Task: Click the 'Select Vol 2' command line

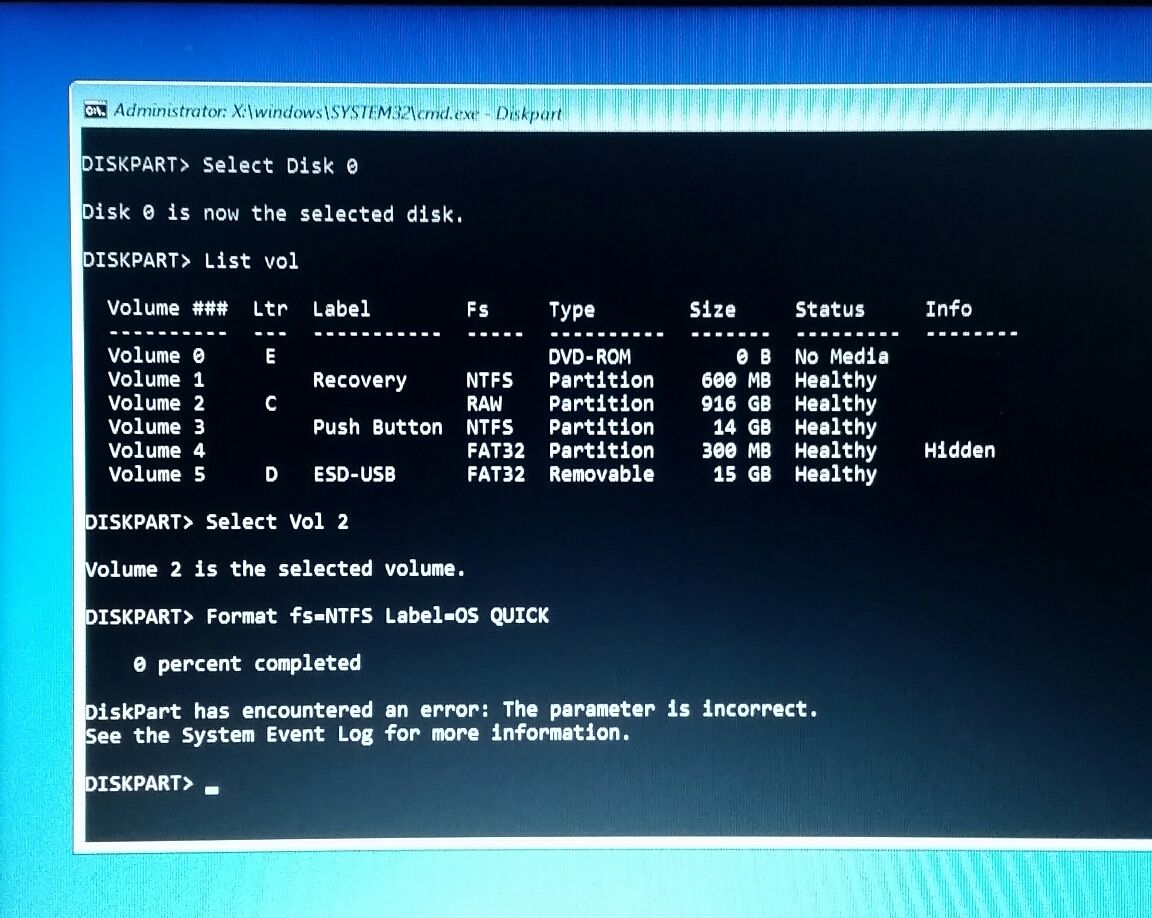Action: click(x=217, y=521)
